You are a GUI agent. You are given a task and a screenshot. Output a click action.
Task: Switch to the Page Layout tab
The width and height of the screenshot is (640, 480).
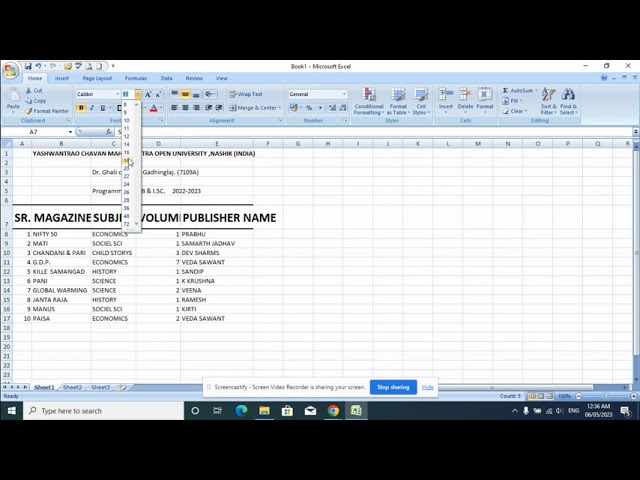point(97,78)
